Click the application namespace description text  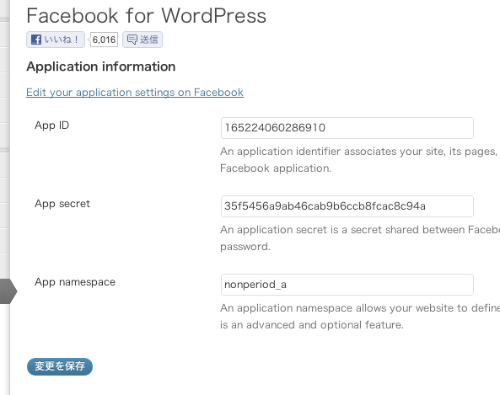click(360, 316)
